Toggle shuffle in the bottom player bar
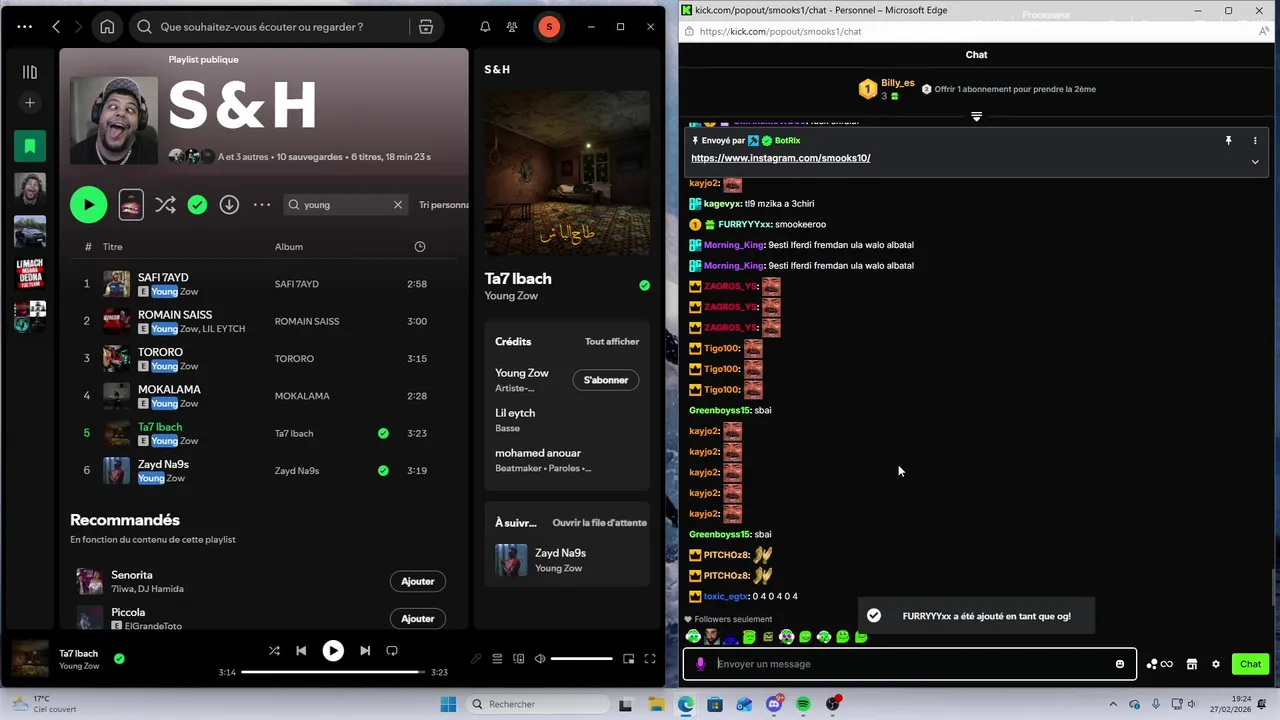Screen dimensions: 1280x720 tap(274, 650)
